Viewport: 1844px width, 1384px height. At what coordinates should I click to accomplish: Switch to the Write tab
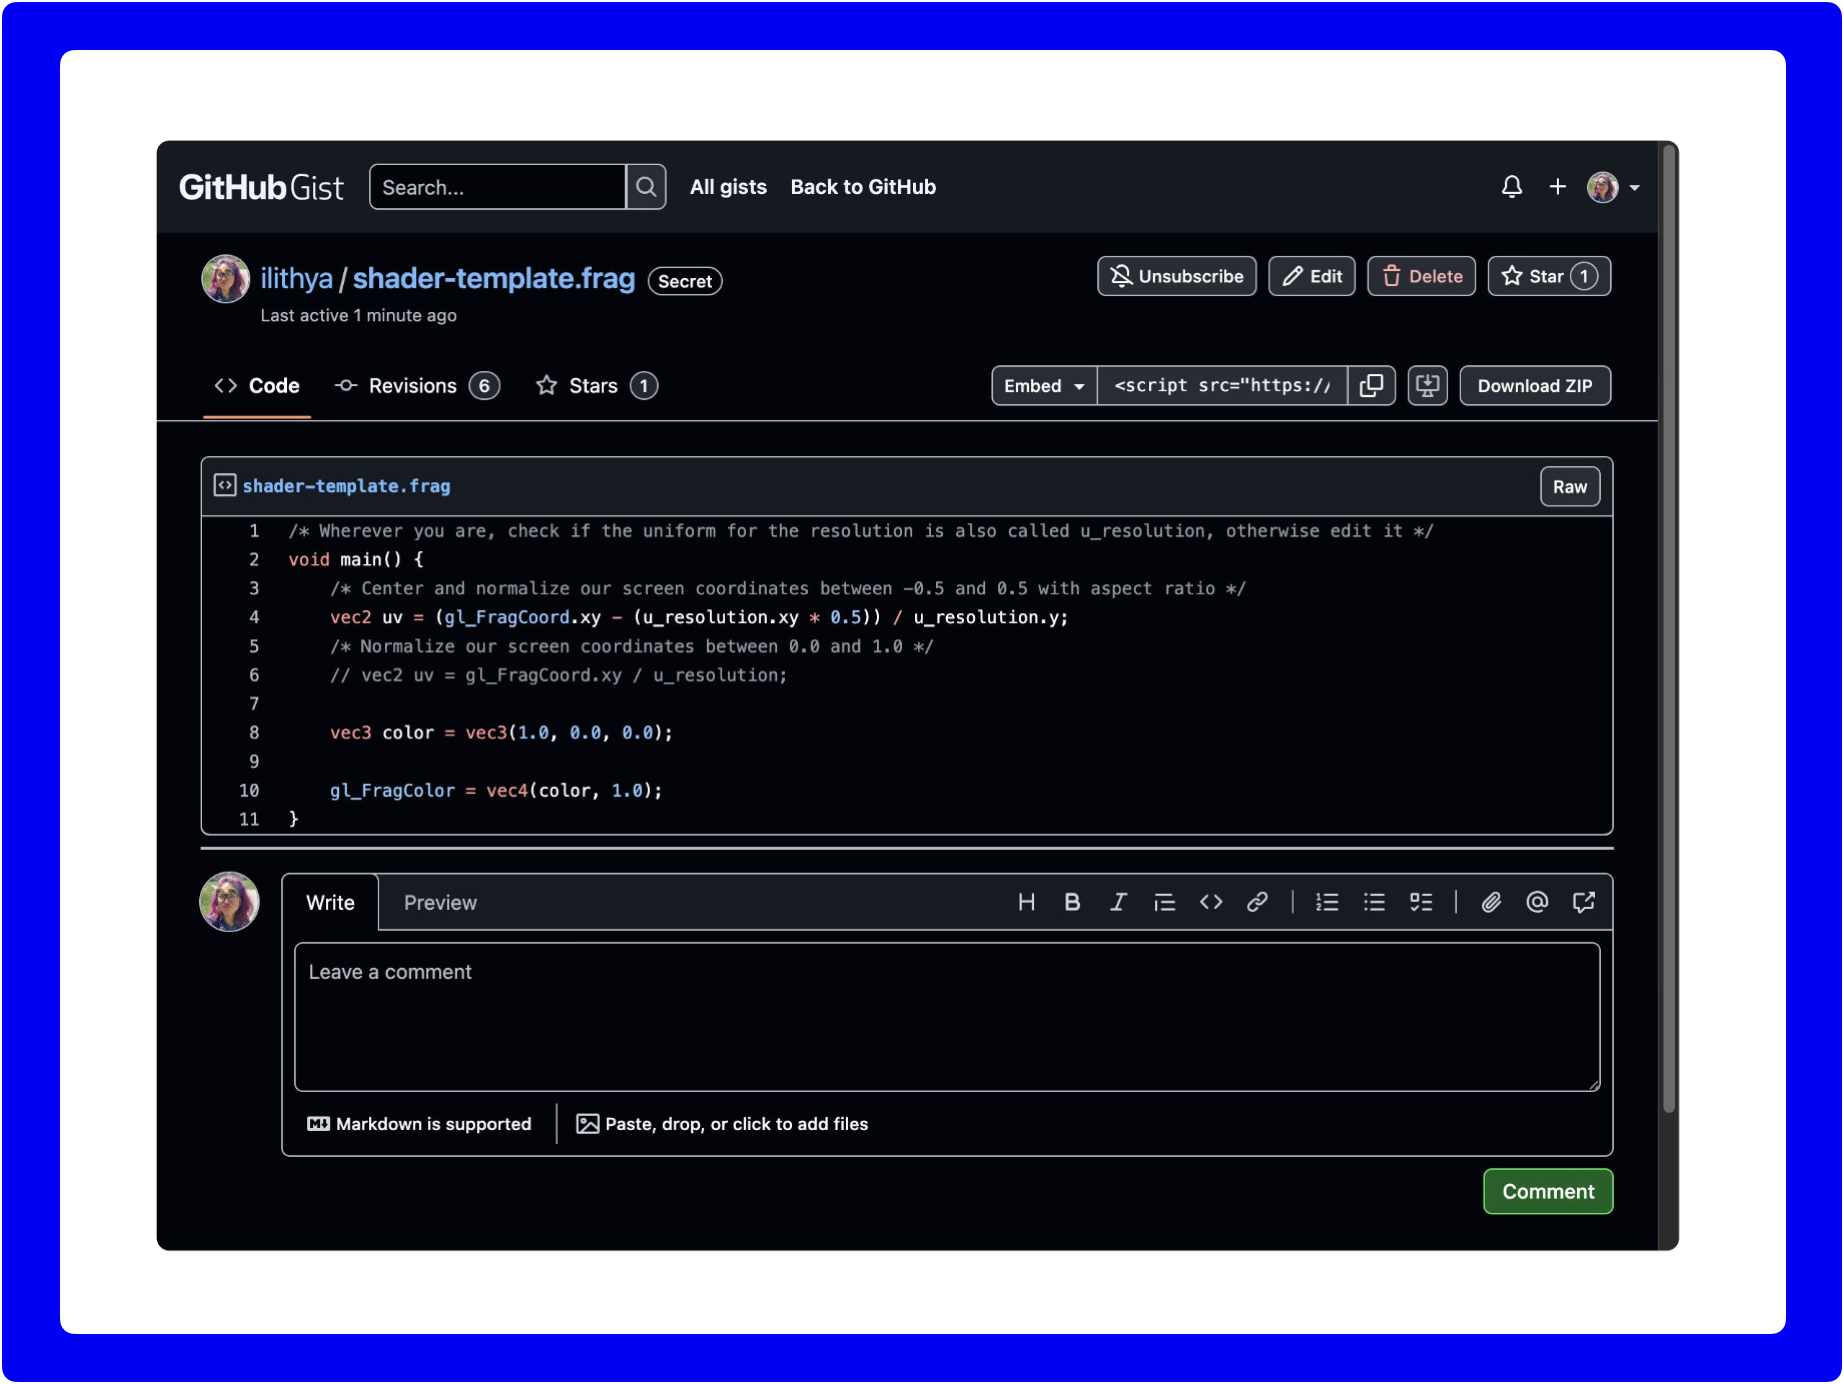tap(330, 902)
